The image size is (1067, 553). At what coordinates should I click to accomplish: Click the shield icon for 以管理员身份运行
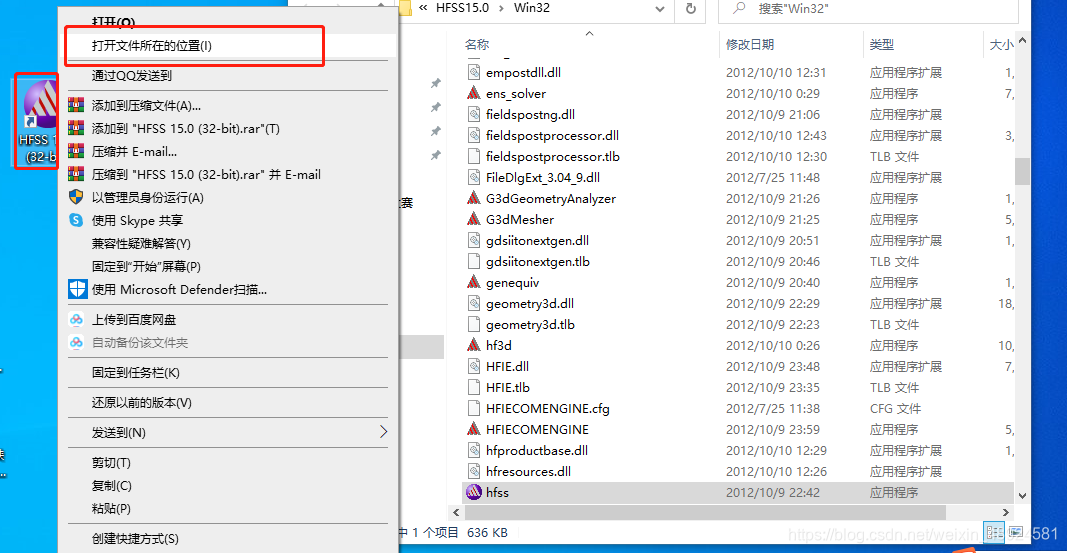point(76,197)
